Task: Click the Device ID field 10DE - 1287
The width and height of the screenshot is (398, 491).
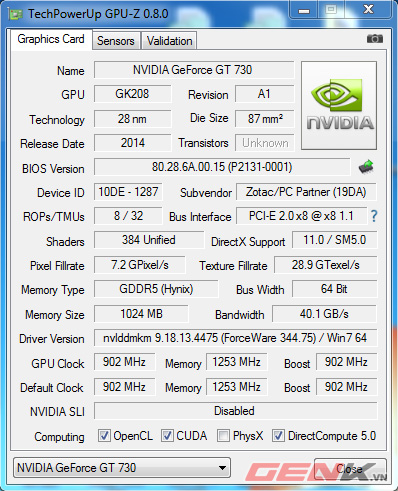Action: 128,192
